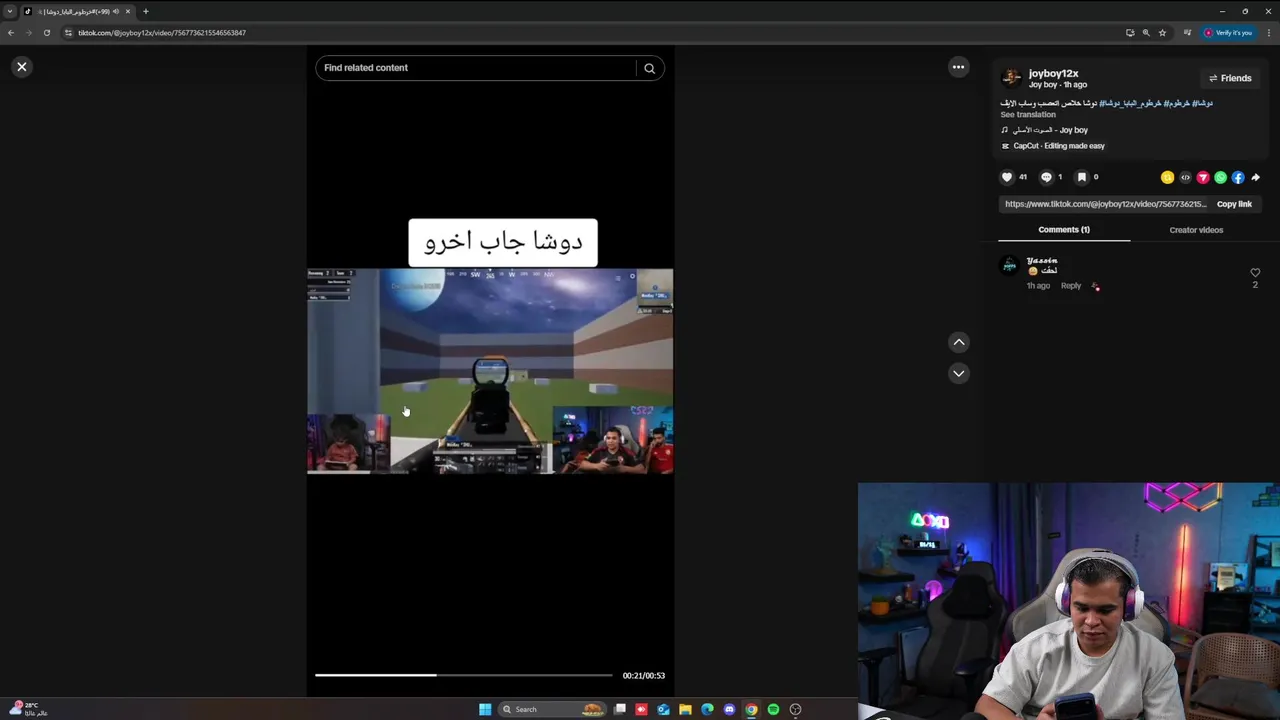1280x720 pixels.
Task: Open more share options arrow
Action: click(x=1256, y=177)
